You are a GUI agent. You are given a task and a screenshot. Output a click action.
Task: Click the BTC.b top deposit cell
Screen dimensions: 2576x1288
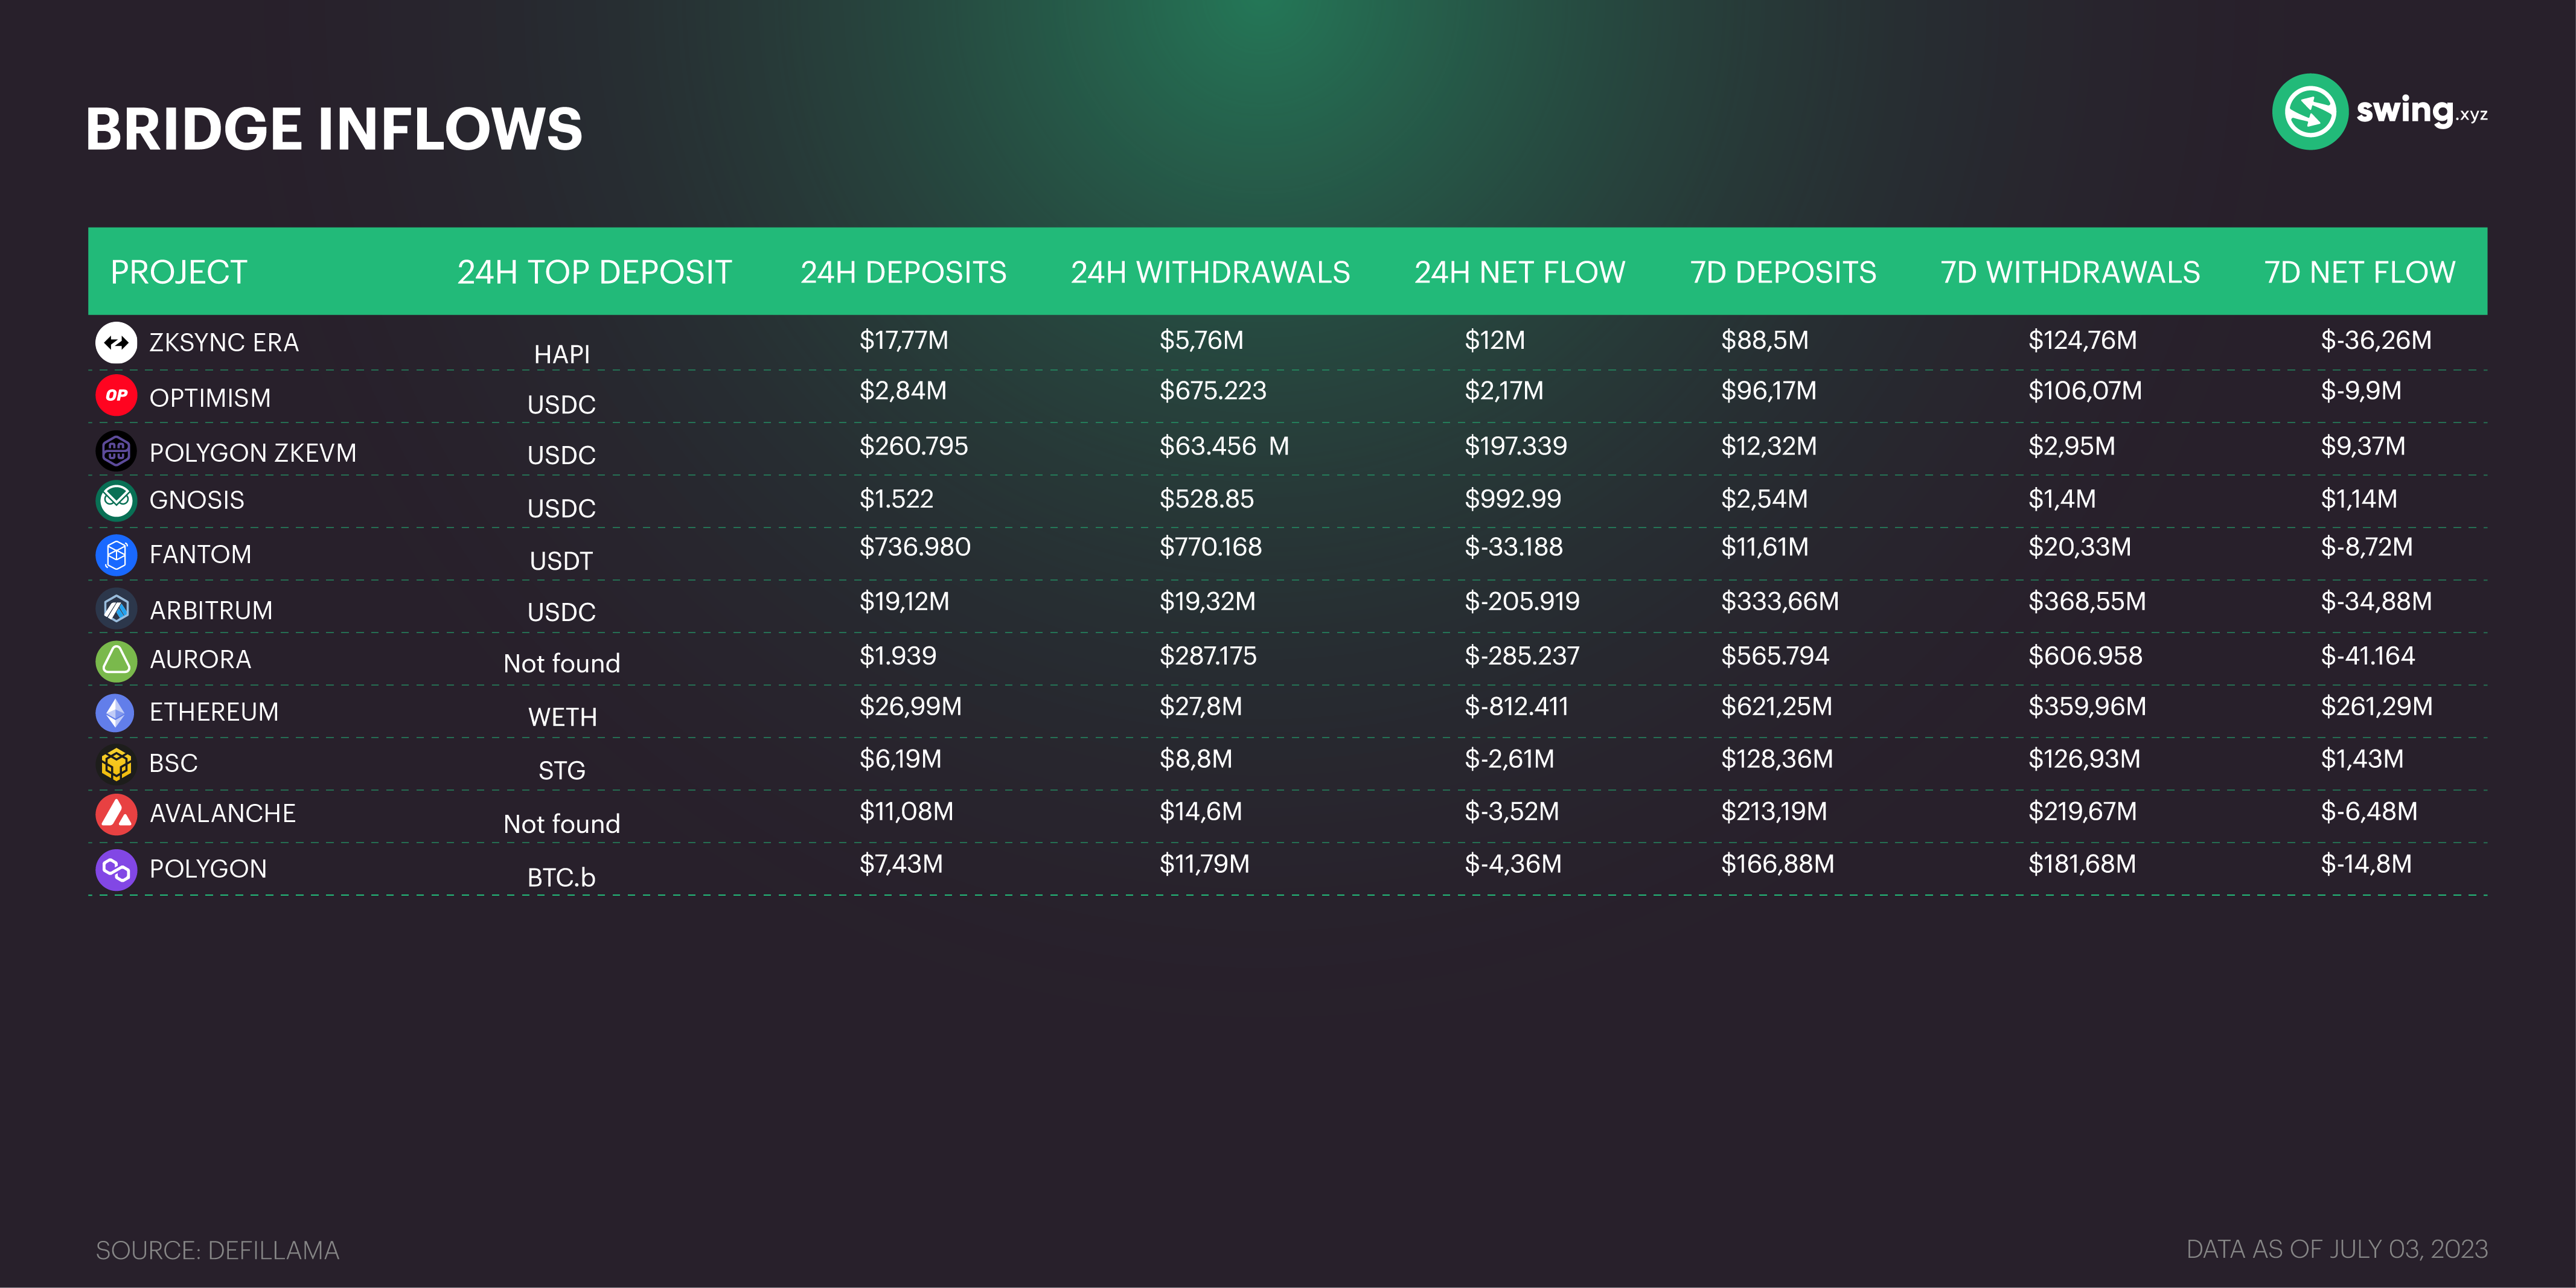tap(561, 877)
